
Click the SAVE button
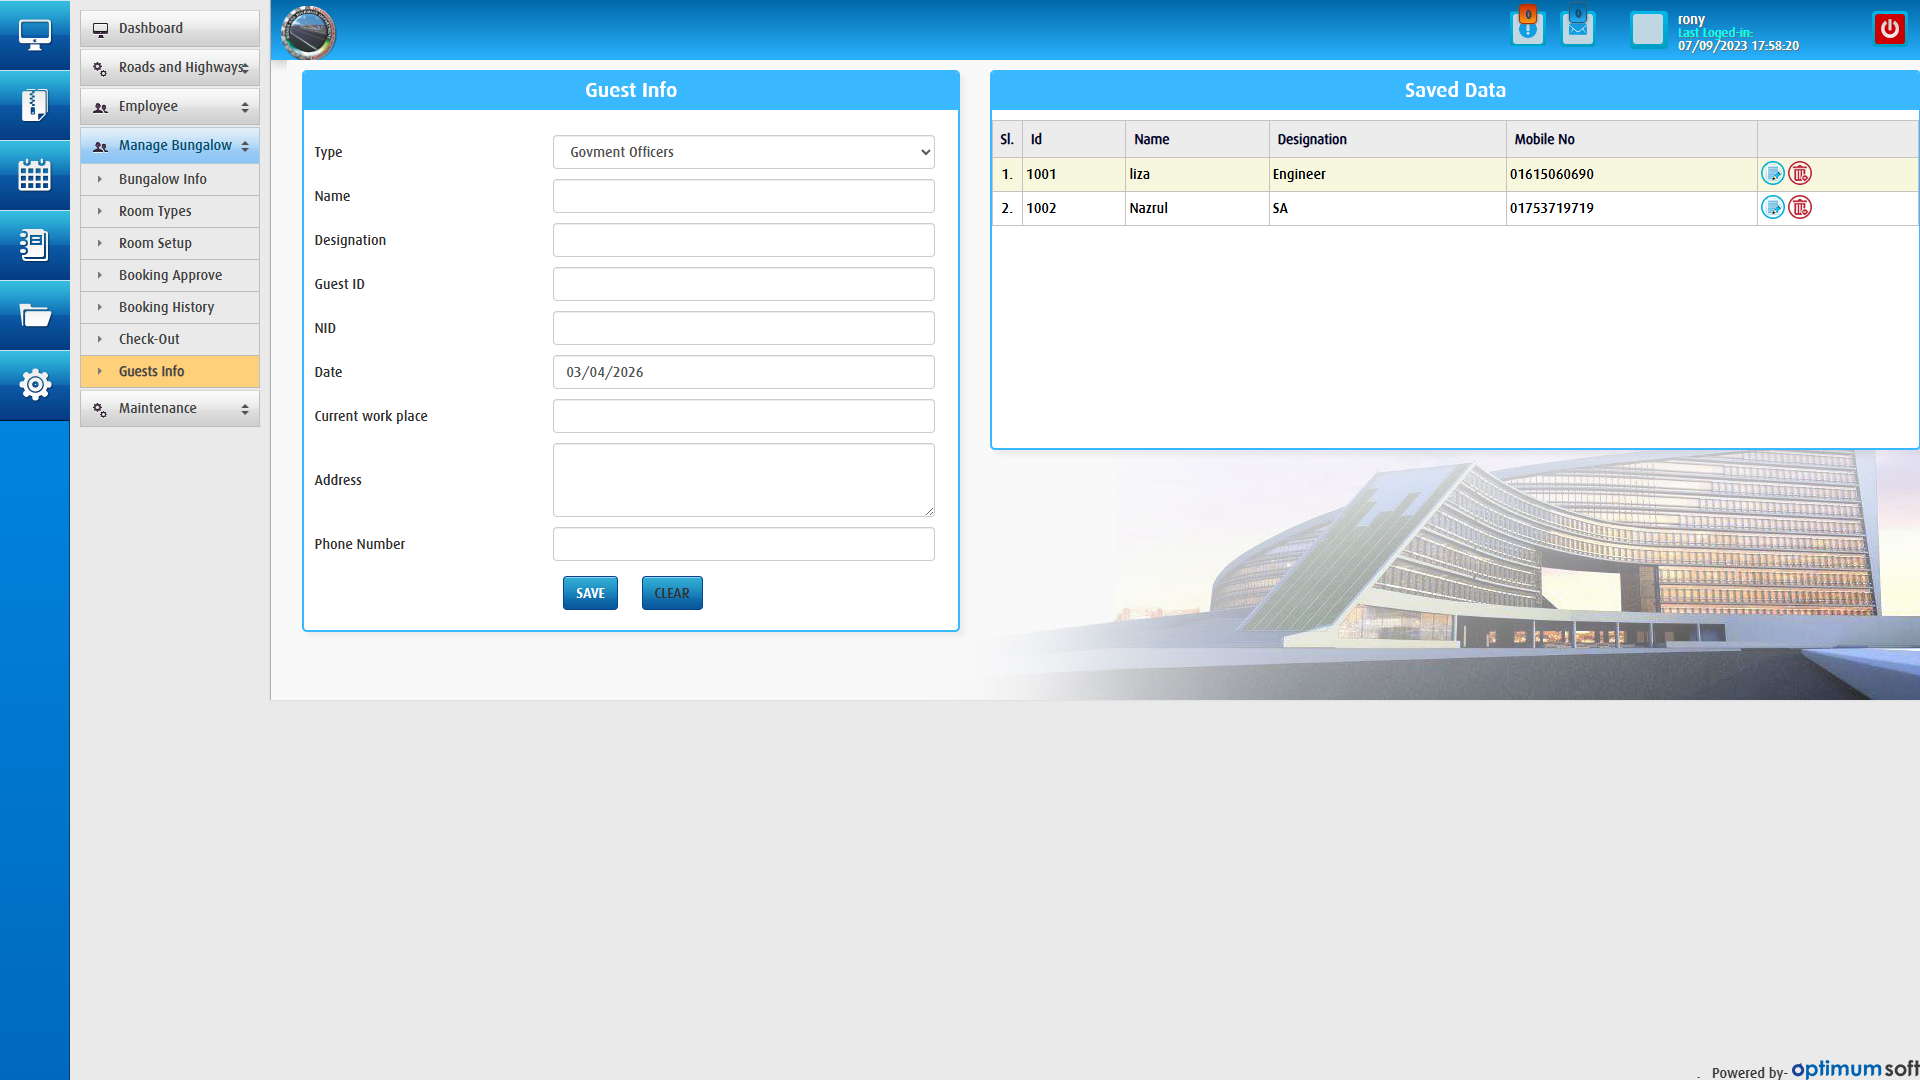coord(590,593)
